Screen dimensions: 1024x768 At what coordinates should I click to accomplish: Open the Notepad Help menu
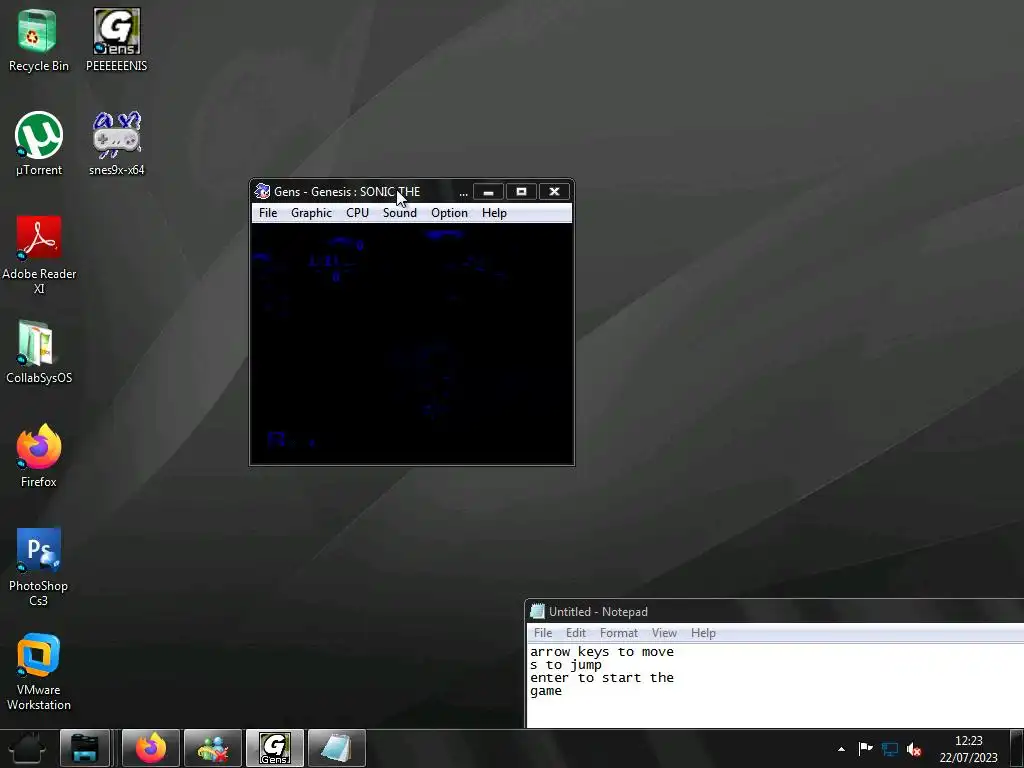click(703, 633)
